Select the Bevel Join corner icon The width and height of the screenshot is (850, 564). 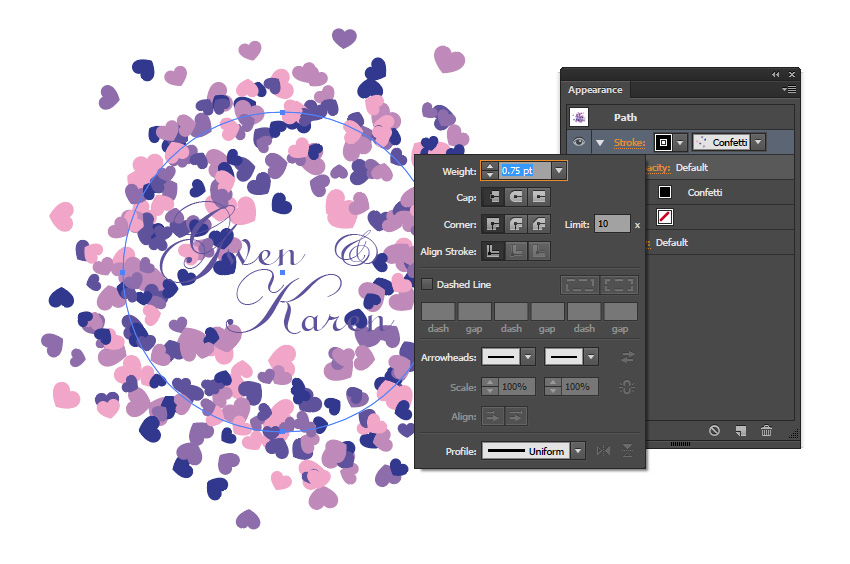point(539,224)
